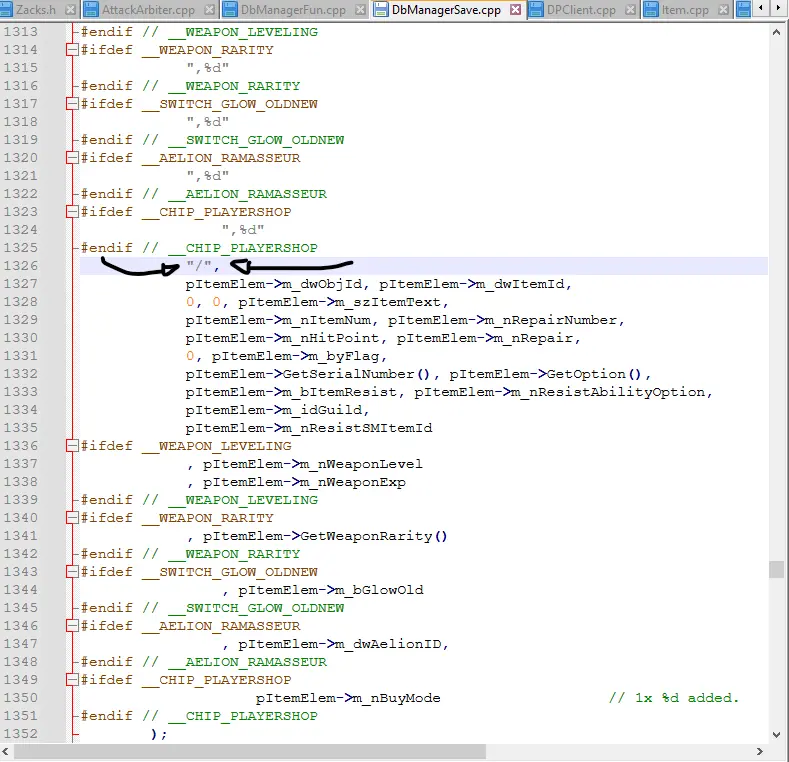Collapse the __AELION_RAMASSEUR block at line 1320
This screenshot has height=762, width=789.
72,158
